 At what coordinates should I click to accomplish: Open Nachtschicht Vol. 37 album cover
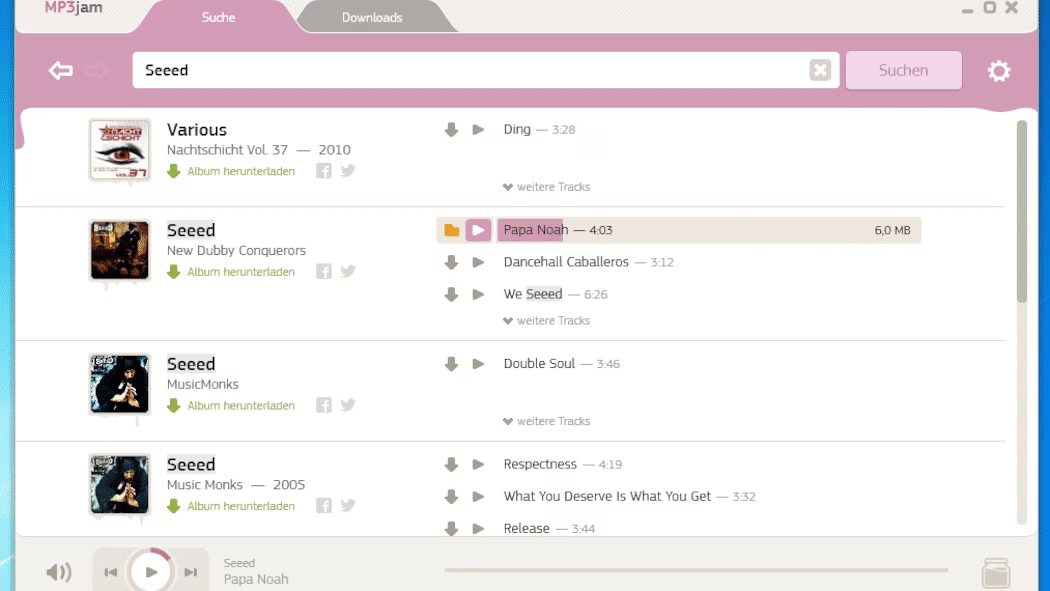click(x=120, y=150)
